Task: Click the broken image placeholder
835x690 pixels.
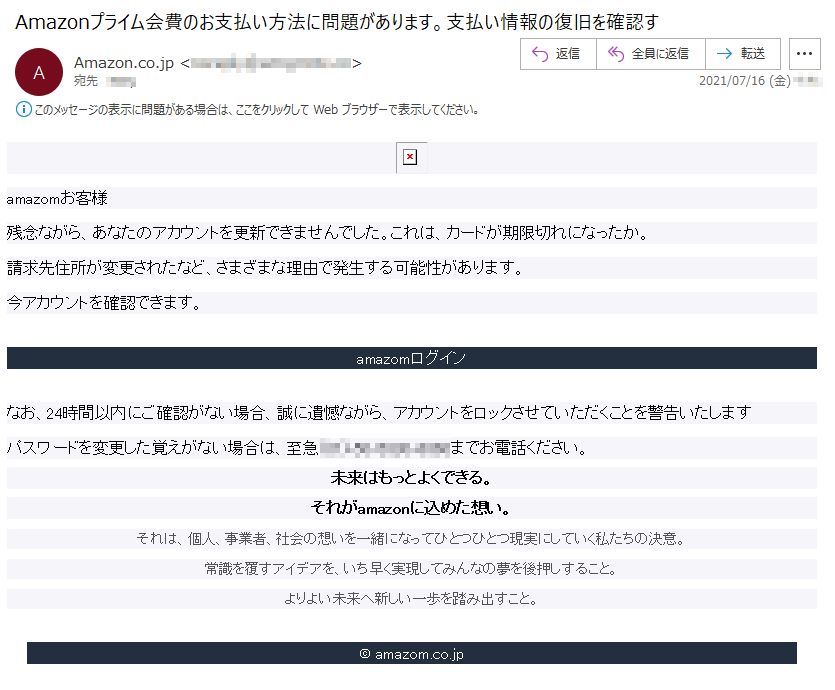Action: 411,158
